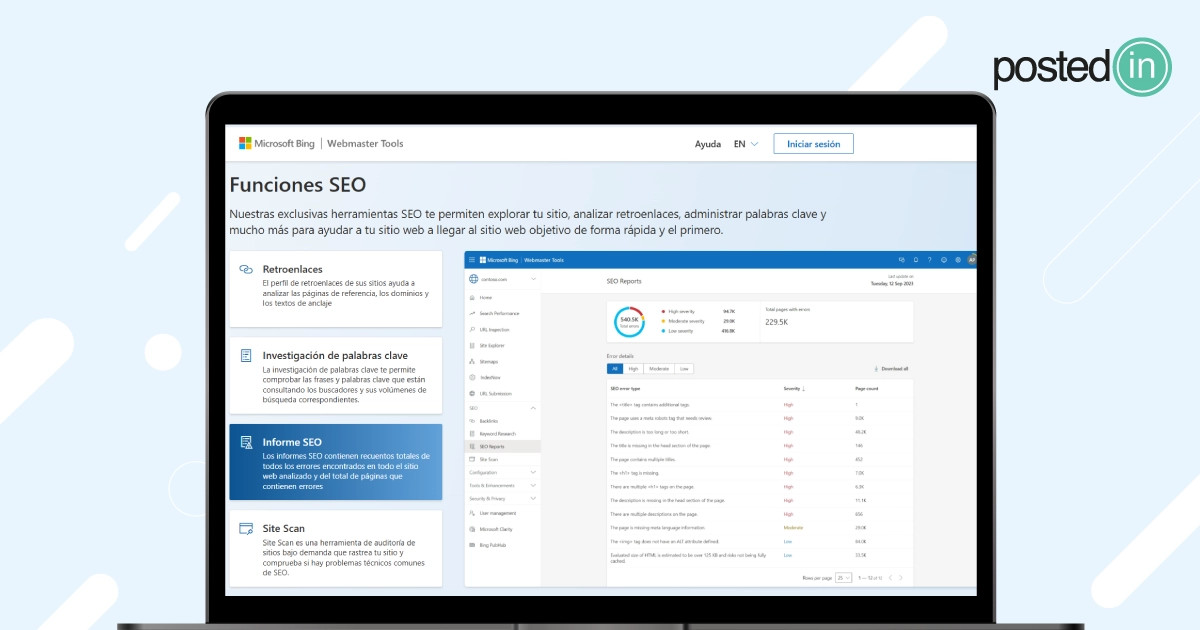Click the Bing PubHub sidebar icon
Screen dimensions: 1200x630
coord(472,545)
